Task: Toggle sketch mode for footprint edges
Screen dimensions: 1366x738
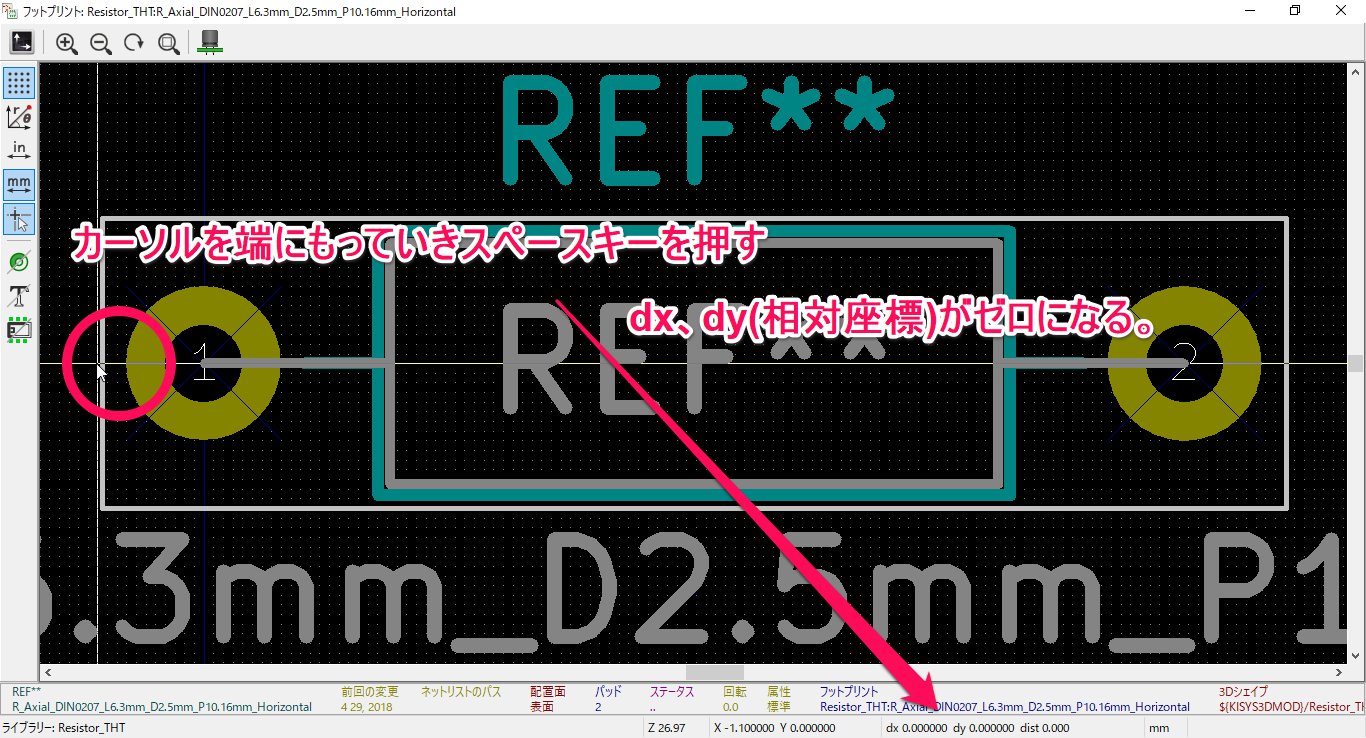Action: pos(18,328)
